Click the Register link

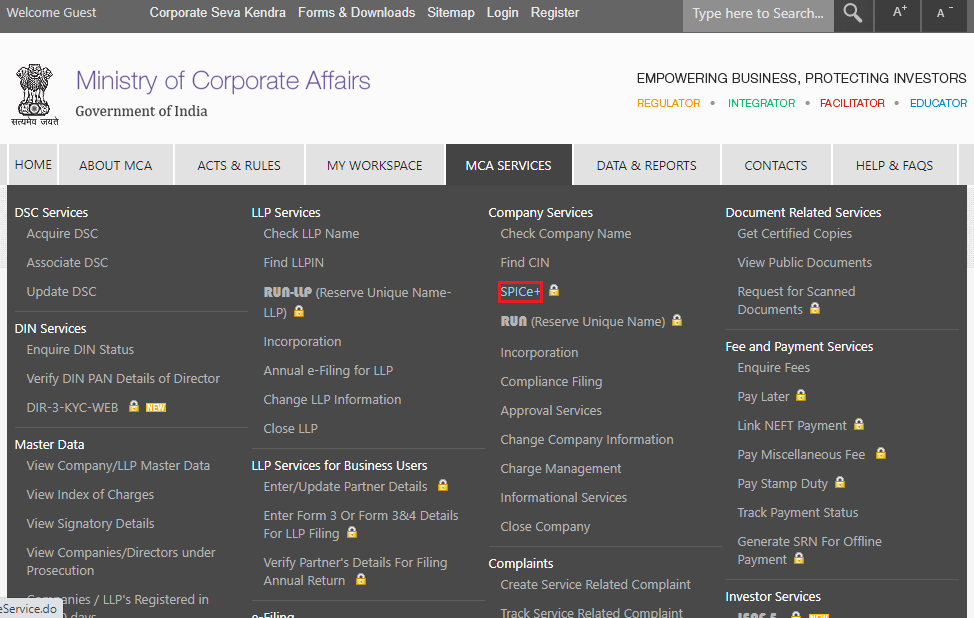[x=555, y=12]
